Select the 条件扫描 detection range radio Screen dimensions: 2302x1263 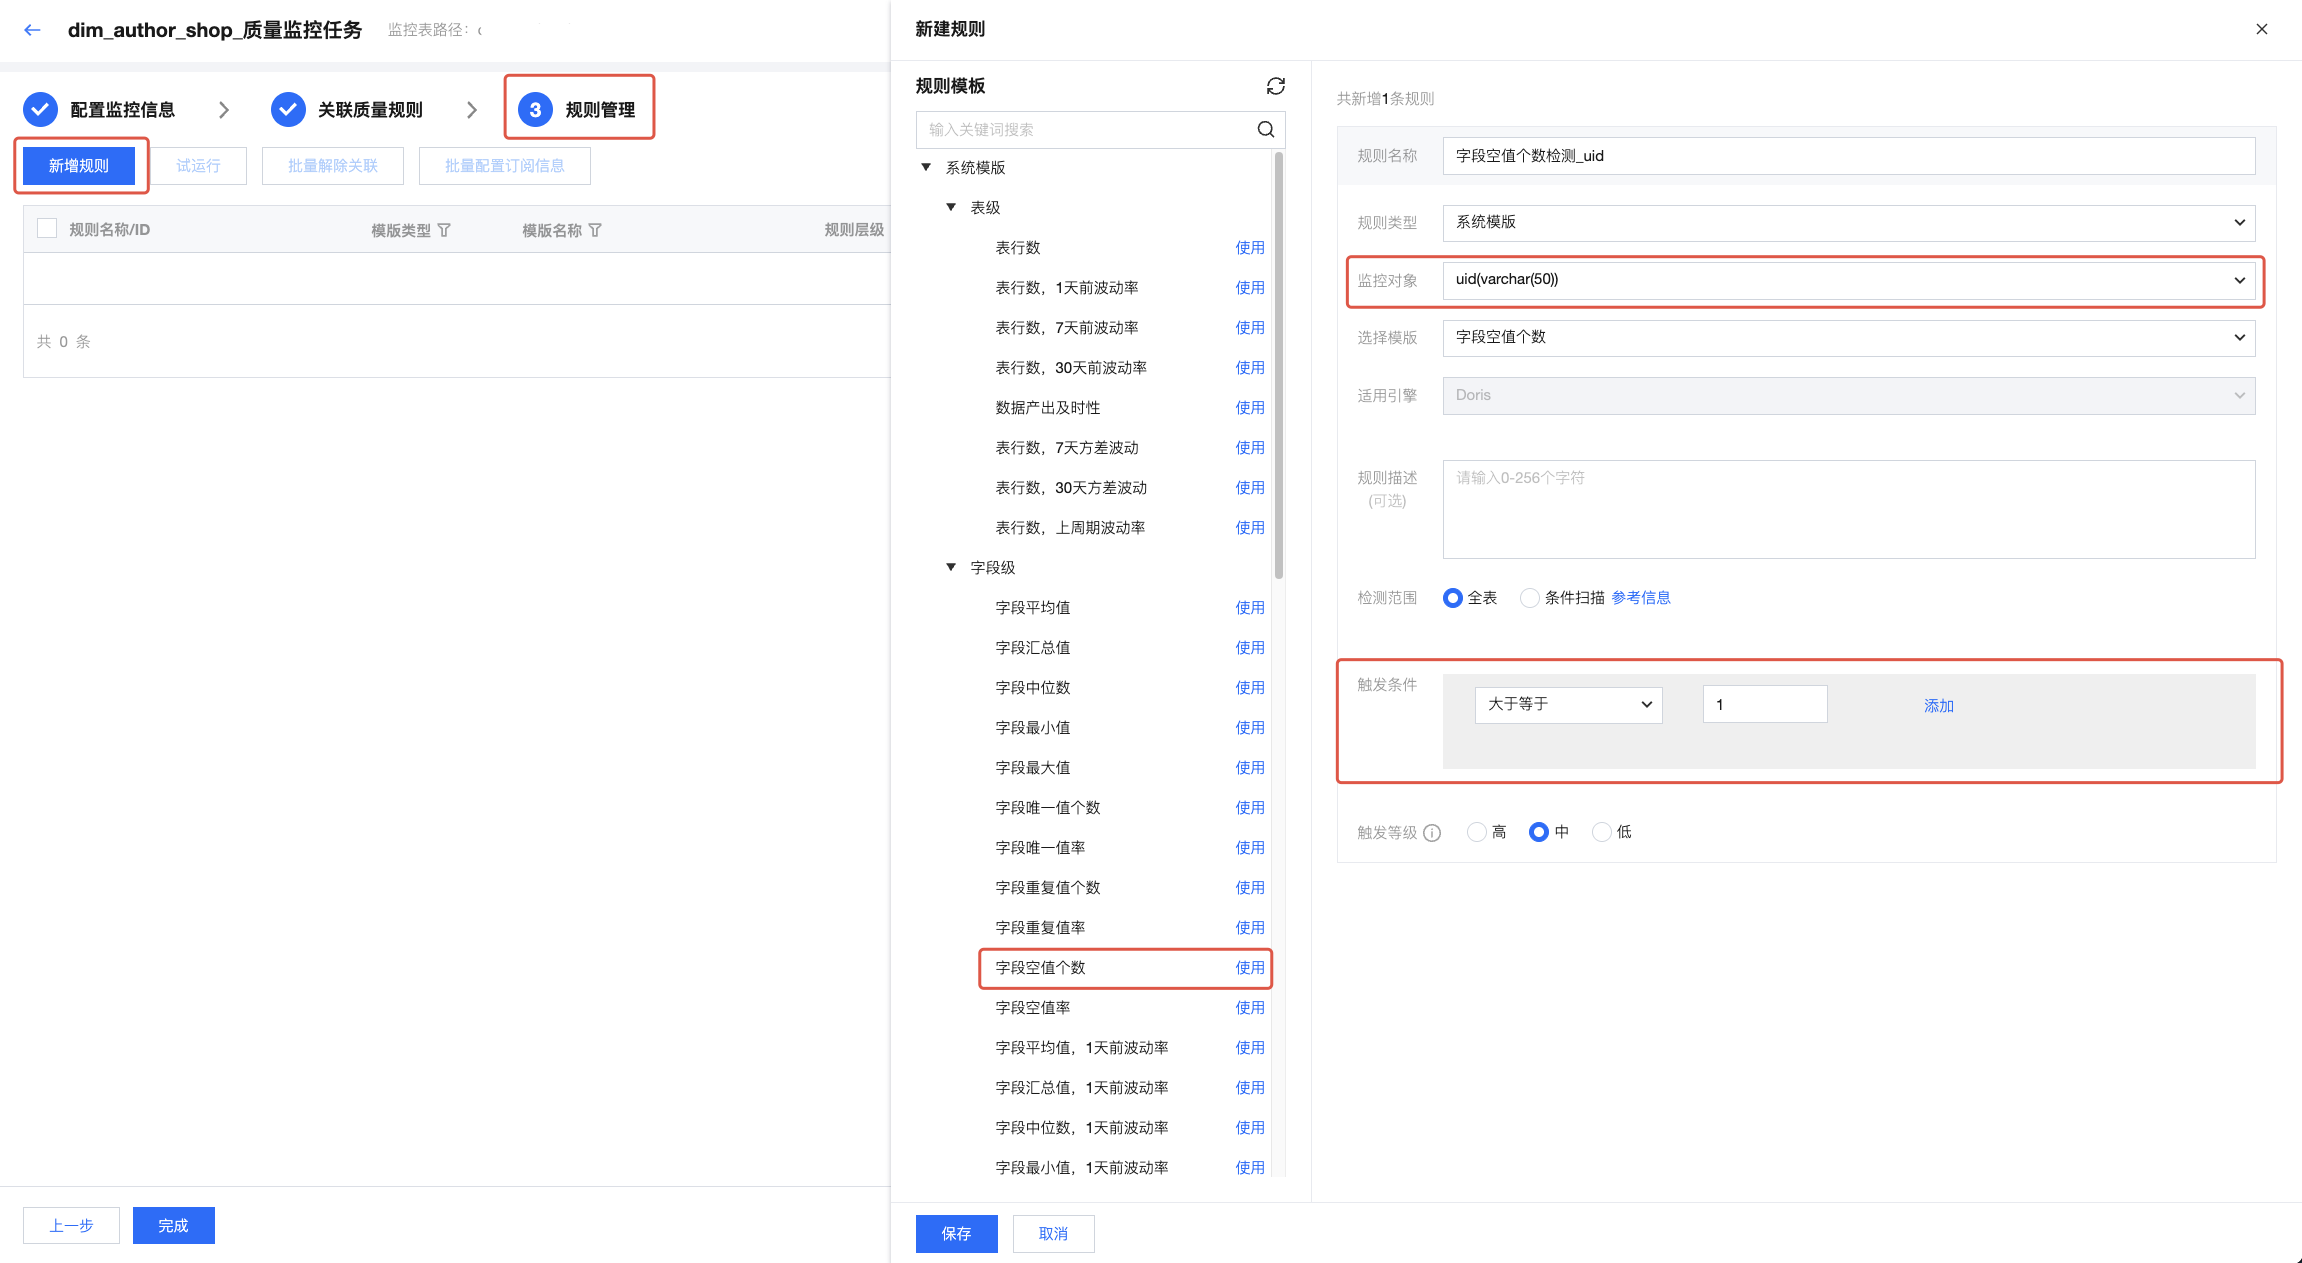coord(1529,598)
